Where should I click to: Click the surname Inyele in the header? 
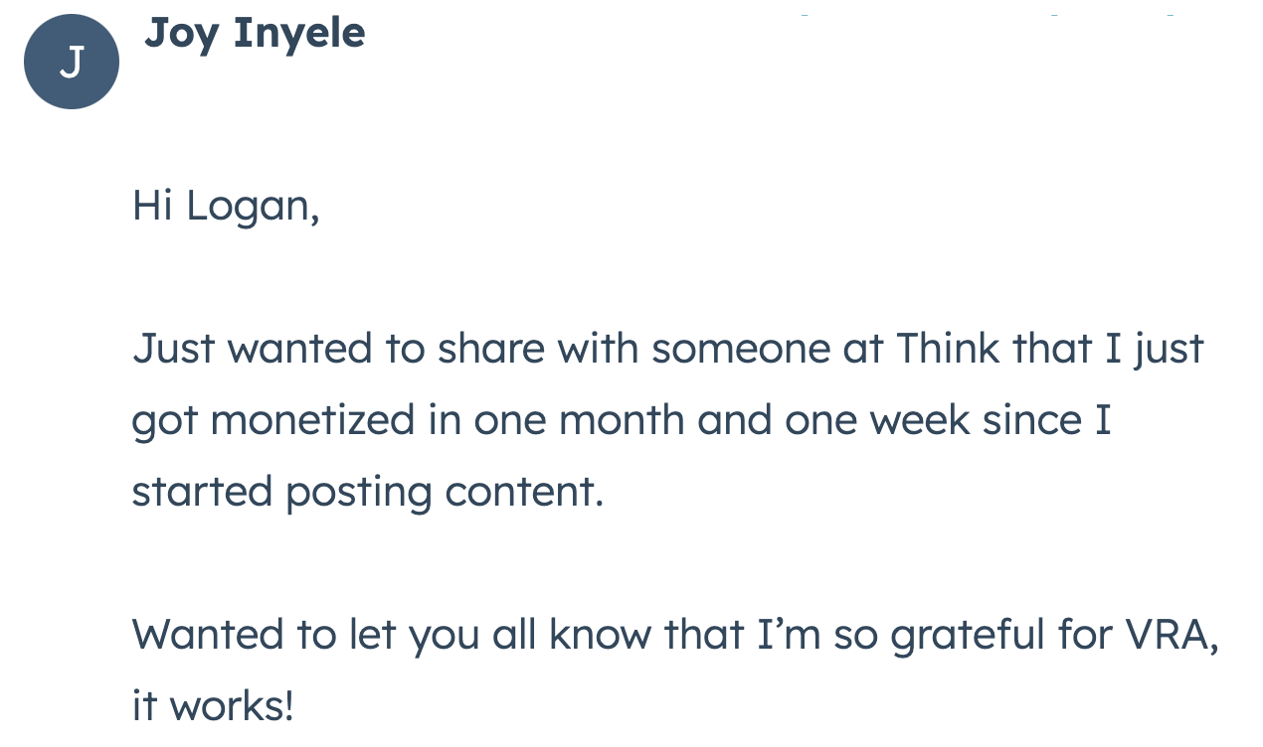click(299, 35)
